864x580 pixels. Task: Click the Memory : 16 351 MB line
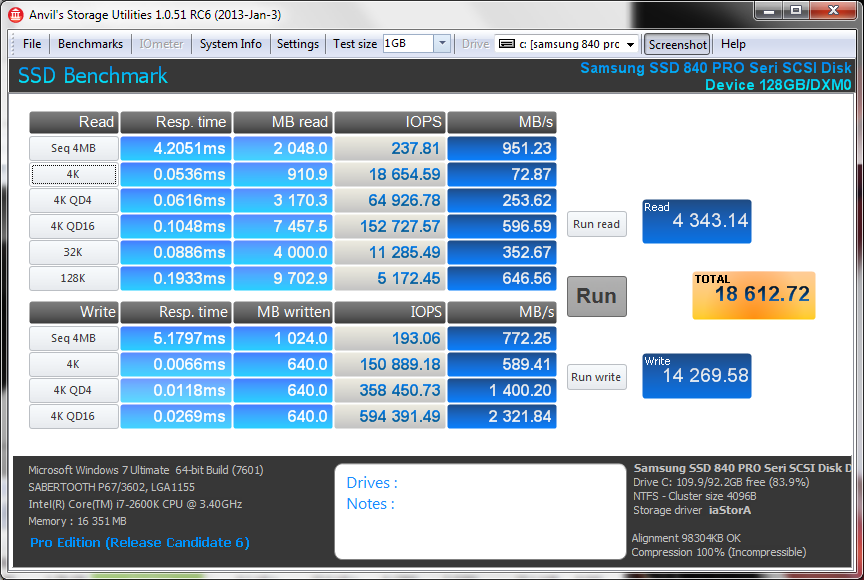[x=77, y=521]
